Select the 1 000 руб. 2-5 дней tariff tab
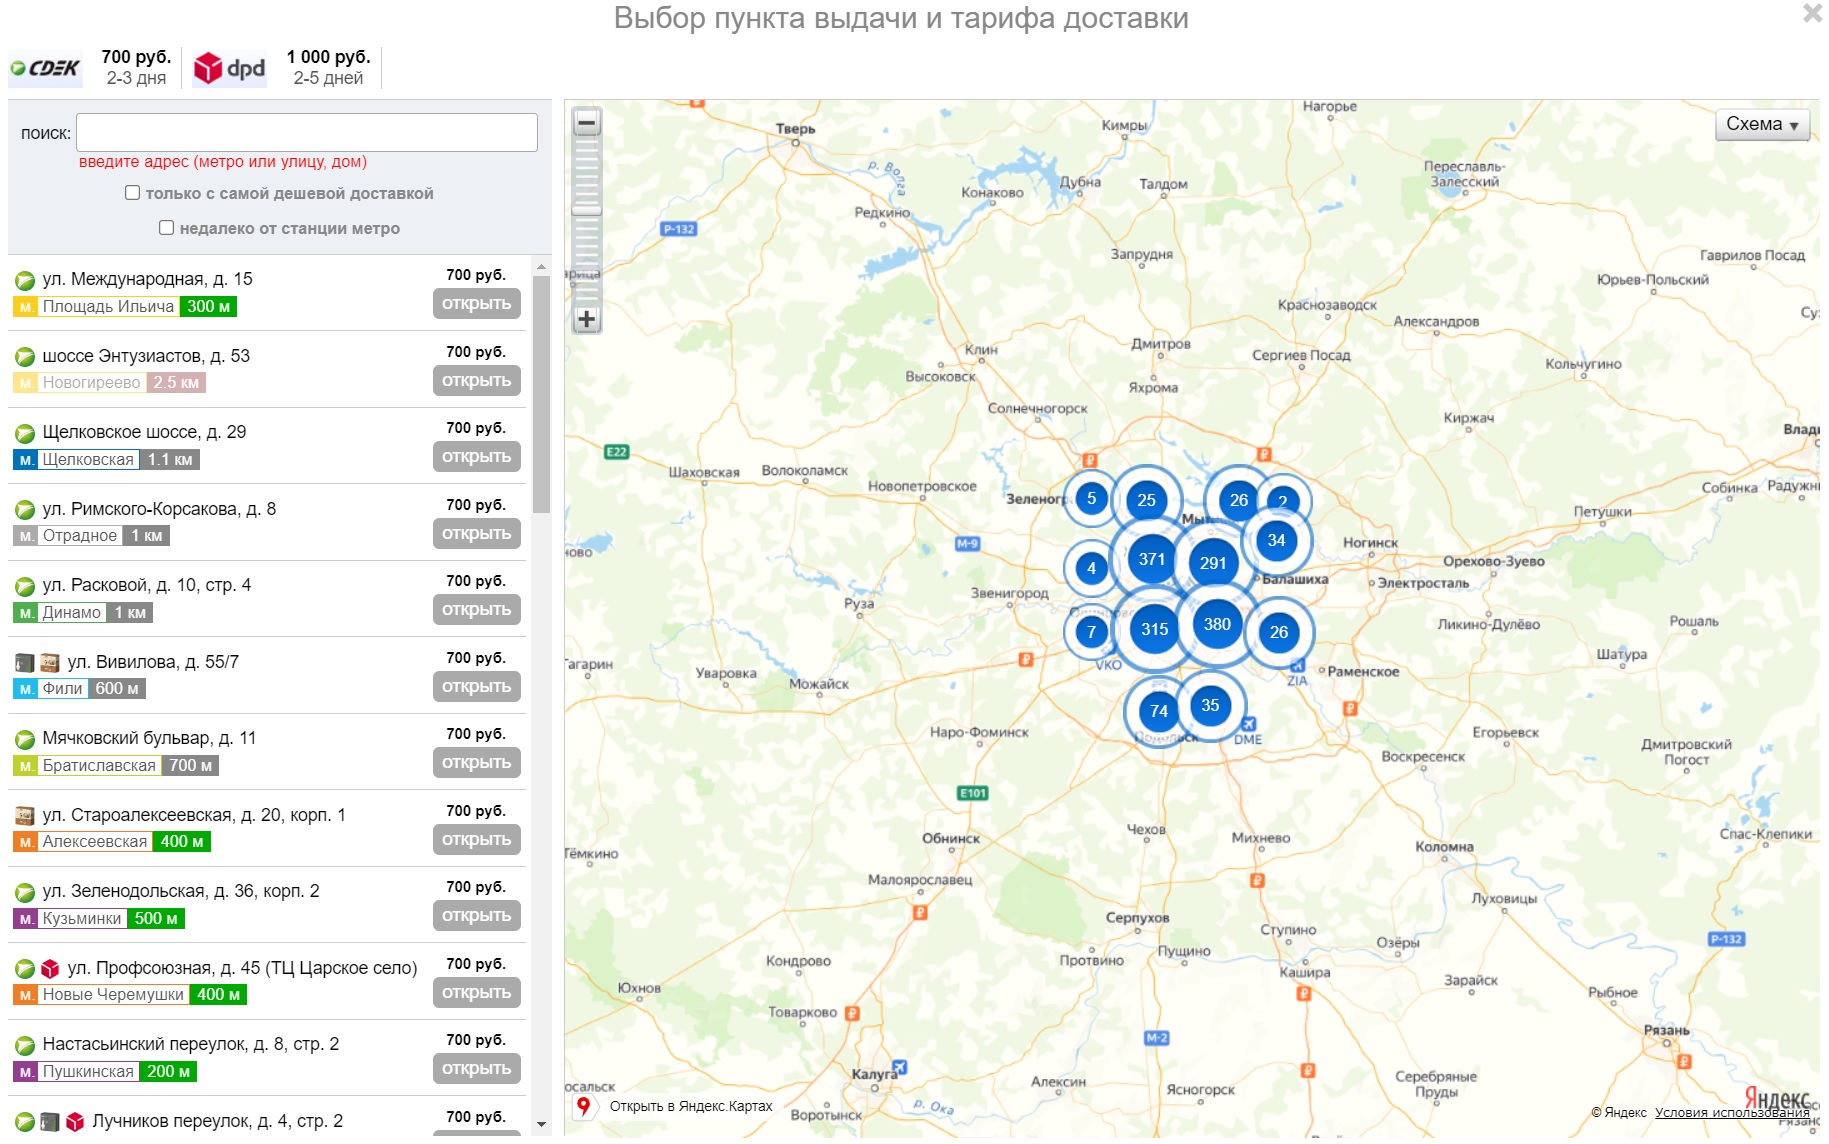 328,67
